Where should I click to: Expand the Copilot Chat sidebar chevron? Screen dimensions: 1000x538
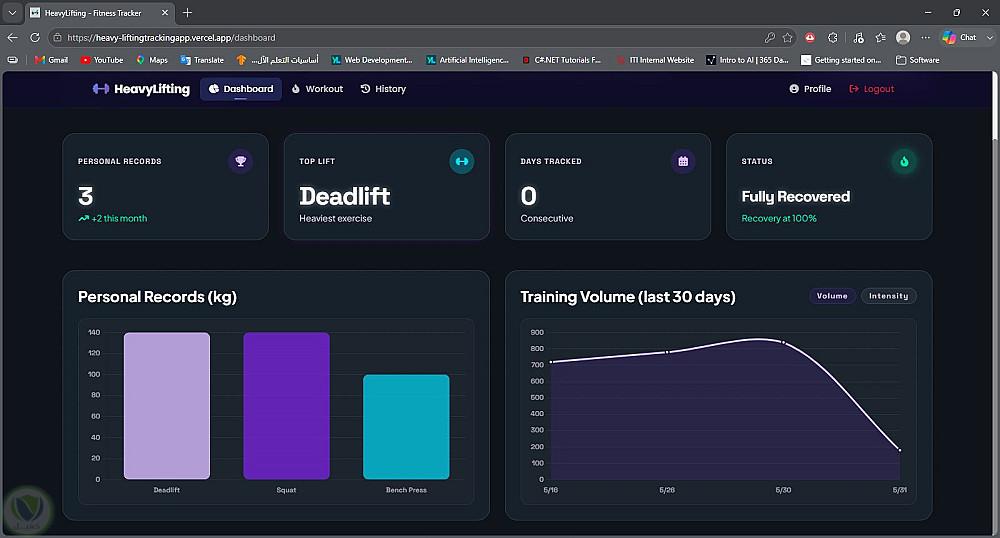pos(990,38)
